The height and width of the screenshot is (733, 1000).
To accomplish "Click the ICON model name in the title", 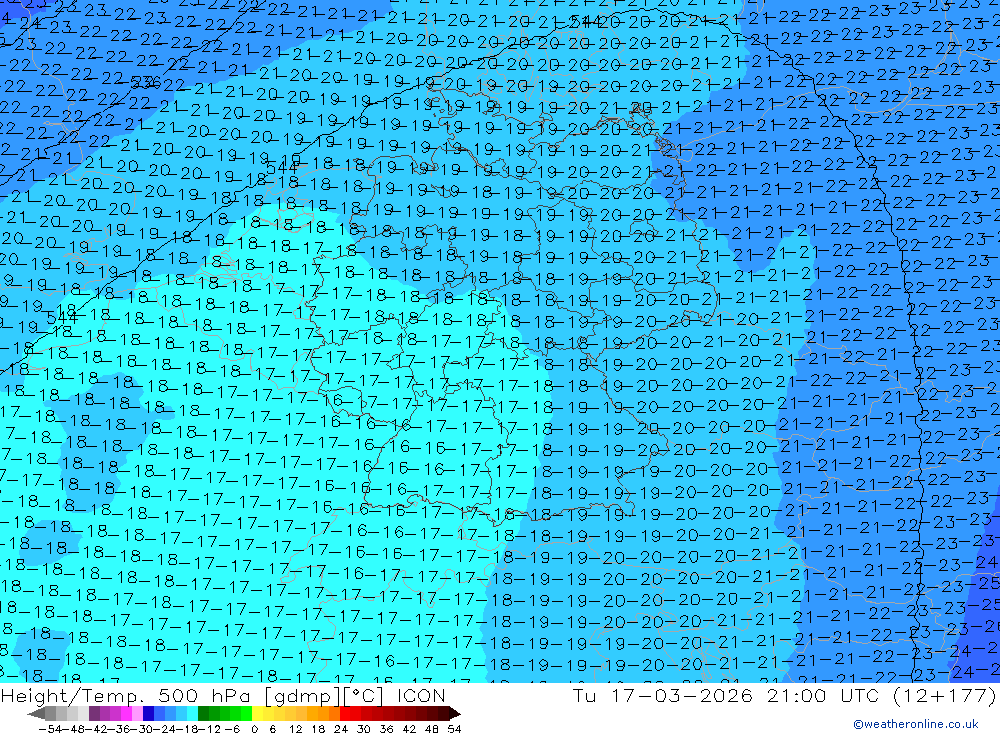I will [421, 695].
